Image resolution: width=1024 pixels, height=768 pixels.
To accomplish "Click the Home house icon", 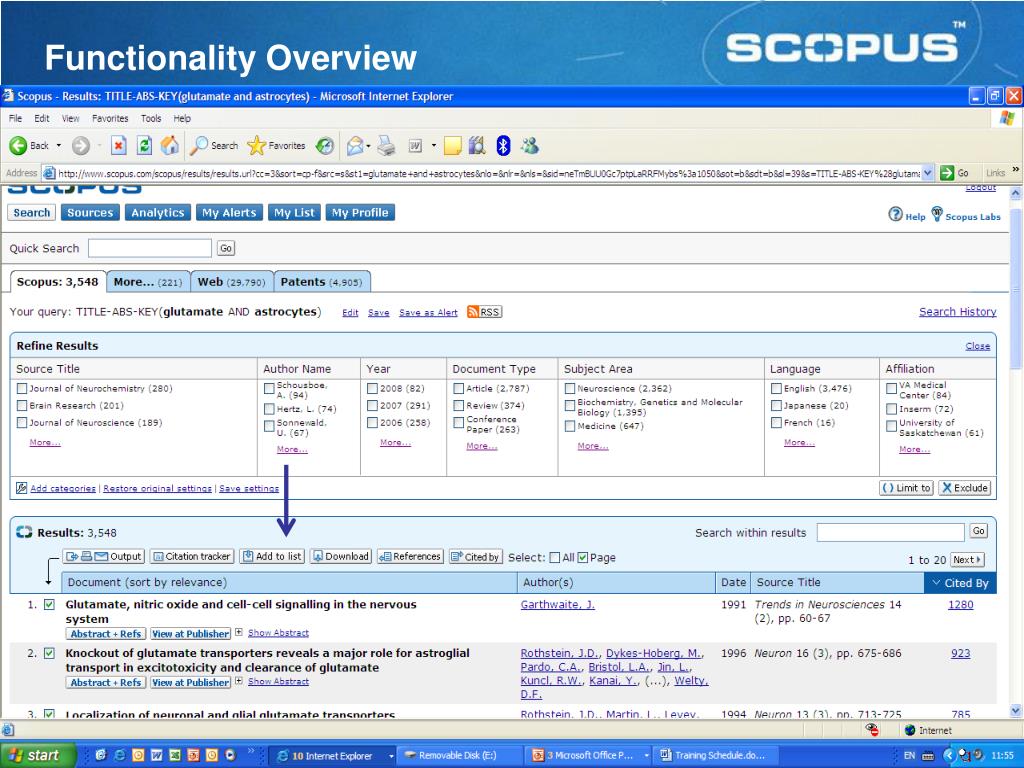I will (x=170, y=146).
